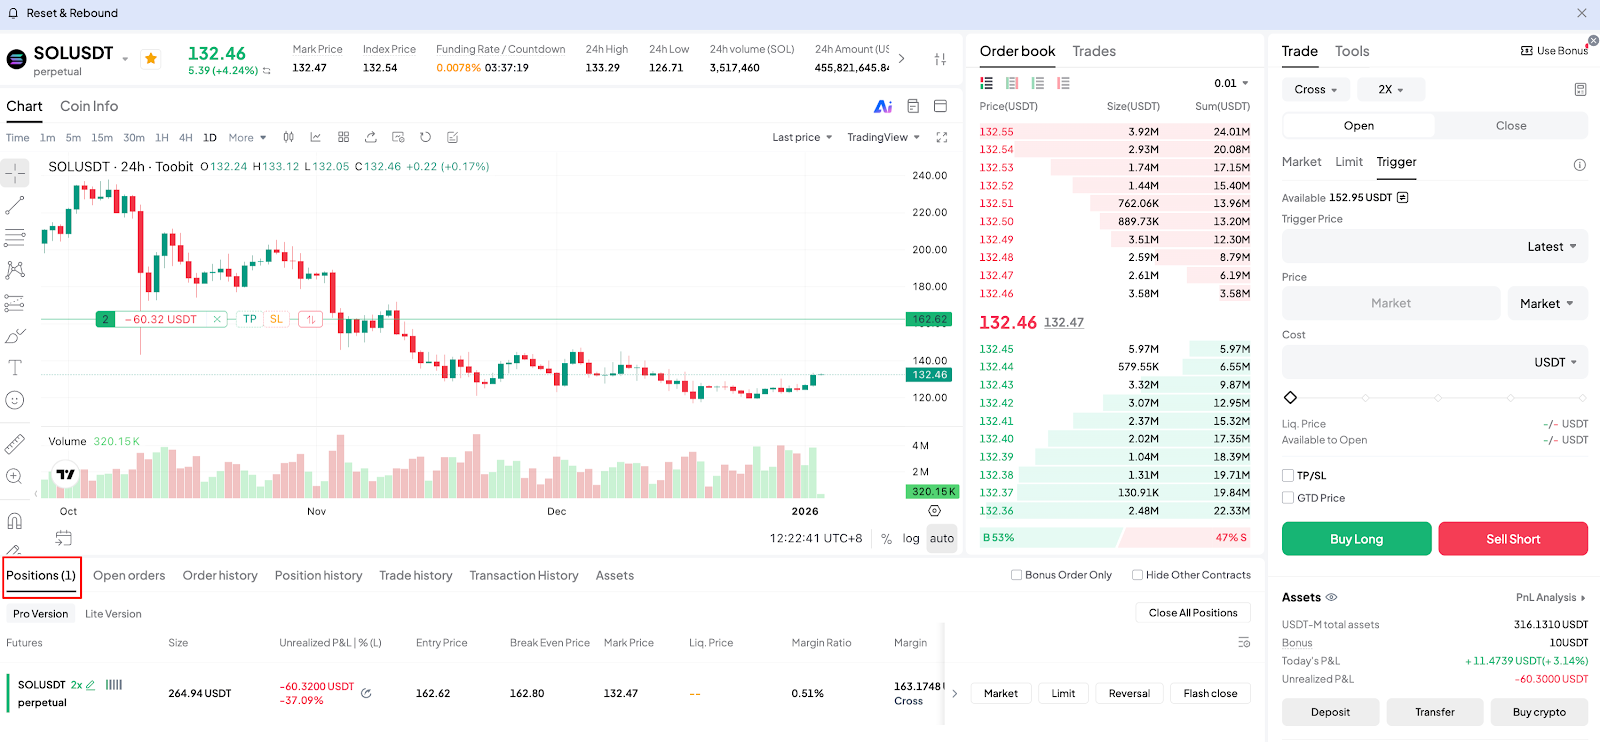Viewport: 1600px width, 742px height.
Task: Toggle the magnet snap tool
Action: click(x=15, y=520)
